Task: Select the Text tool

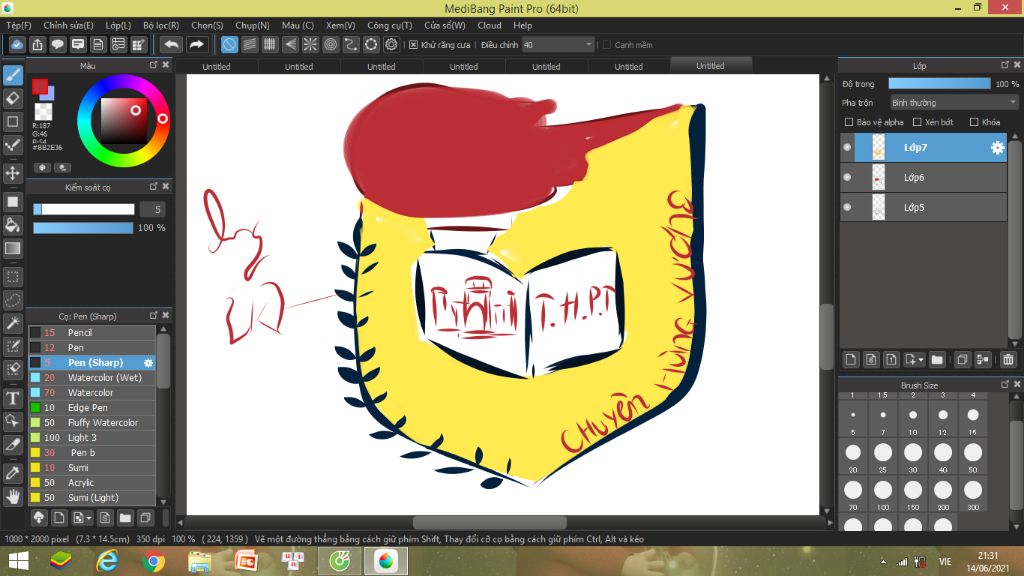Action: tap(12, 398)
